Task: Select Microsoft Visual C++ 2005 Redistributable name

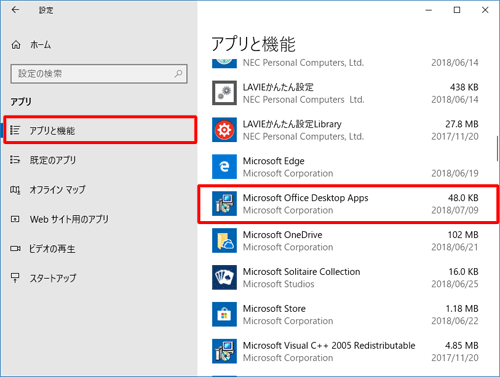Action: tap(329, 346)
